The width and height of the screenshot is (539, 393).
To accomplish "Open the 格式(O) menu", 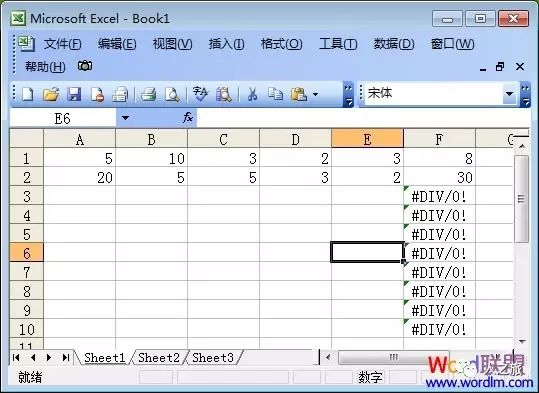I will pos(281,44).
